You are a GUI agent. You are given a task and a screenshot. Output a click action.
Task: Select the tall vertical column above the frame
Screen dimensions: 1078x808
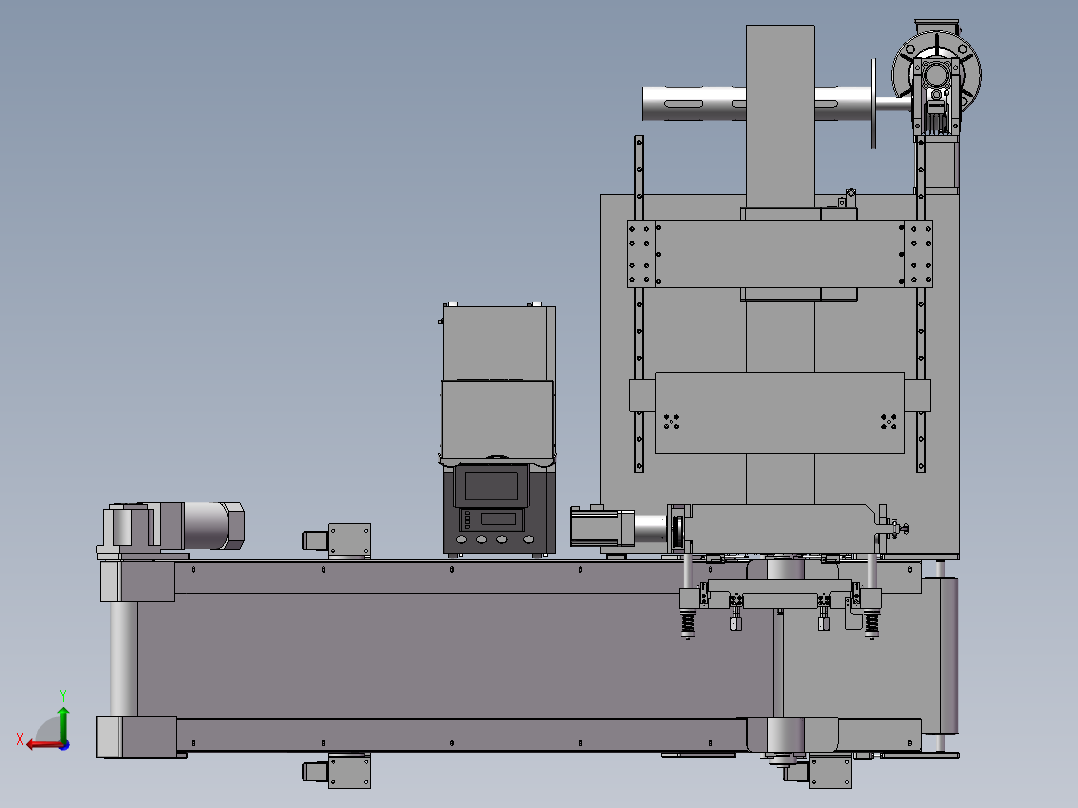(x=780, y=117)
